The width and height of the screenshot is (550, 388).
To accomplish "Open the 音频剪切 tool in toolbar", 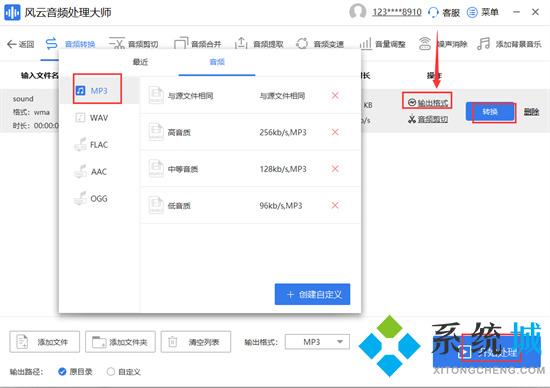I will tap(134, 44).
